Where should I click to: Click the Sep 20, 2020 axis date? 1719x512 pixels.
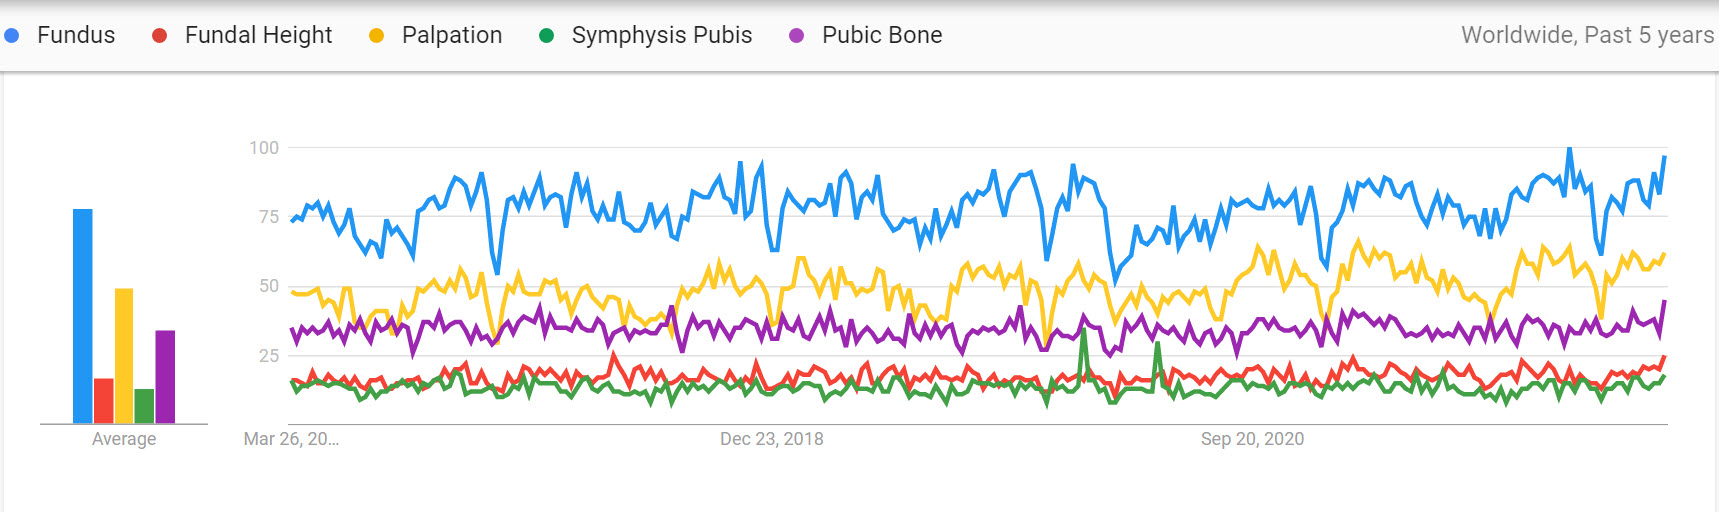(x=1252, y=439)
